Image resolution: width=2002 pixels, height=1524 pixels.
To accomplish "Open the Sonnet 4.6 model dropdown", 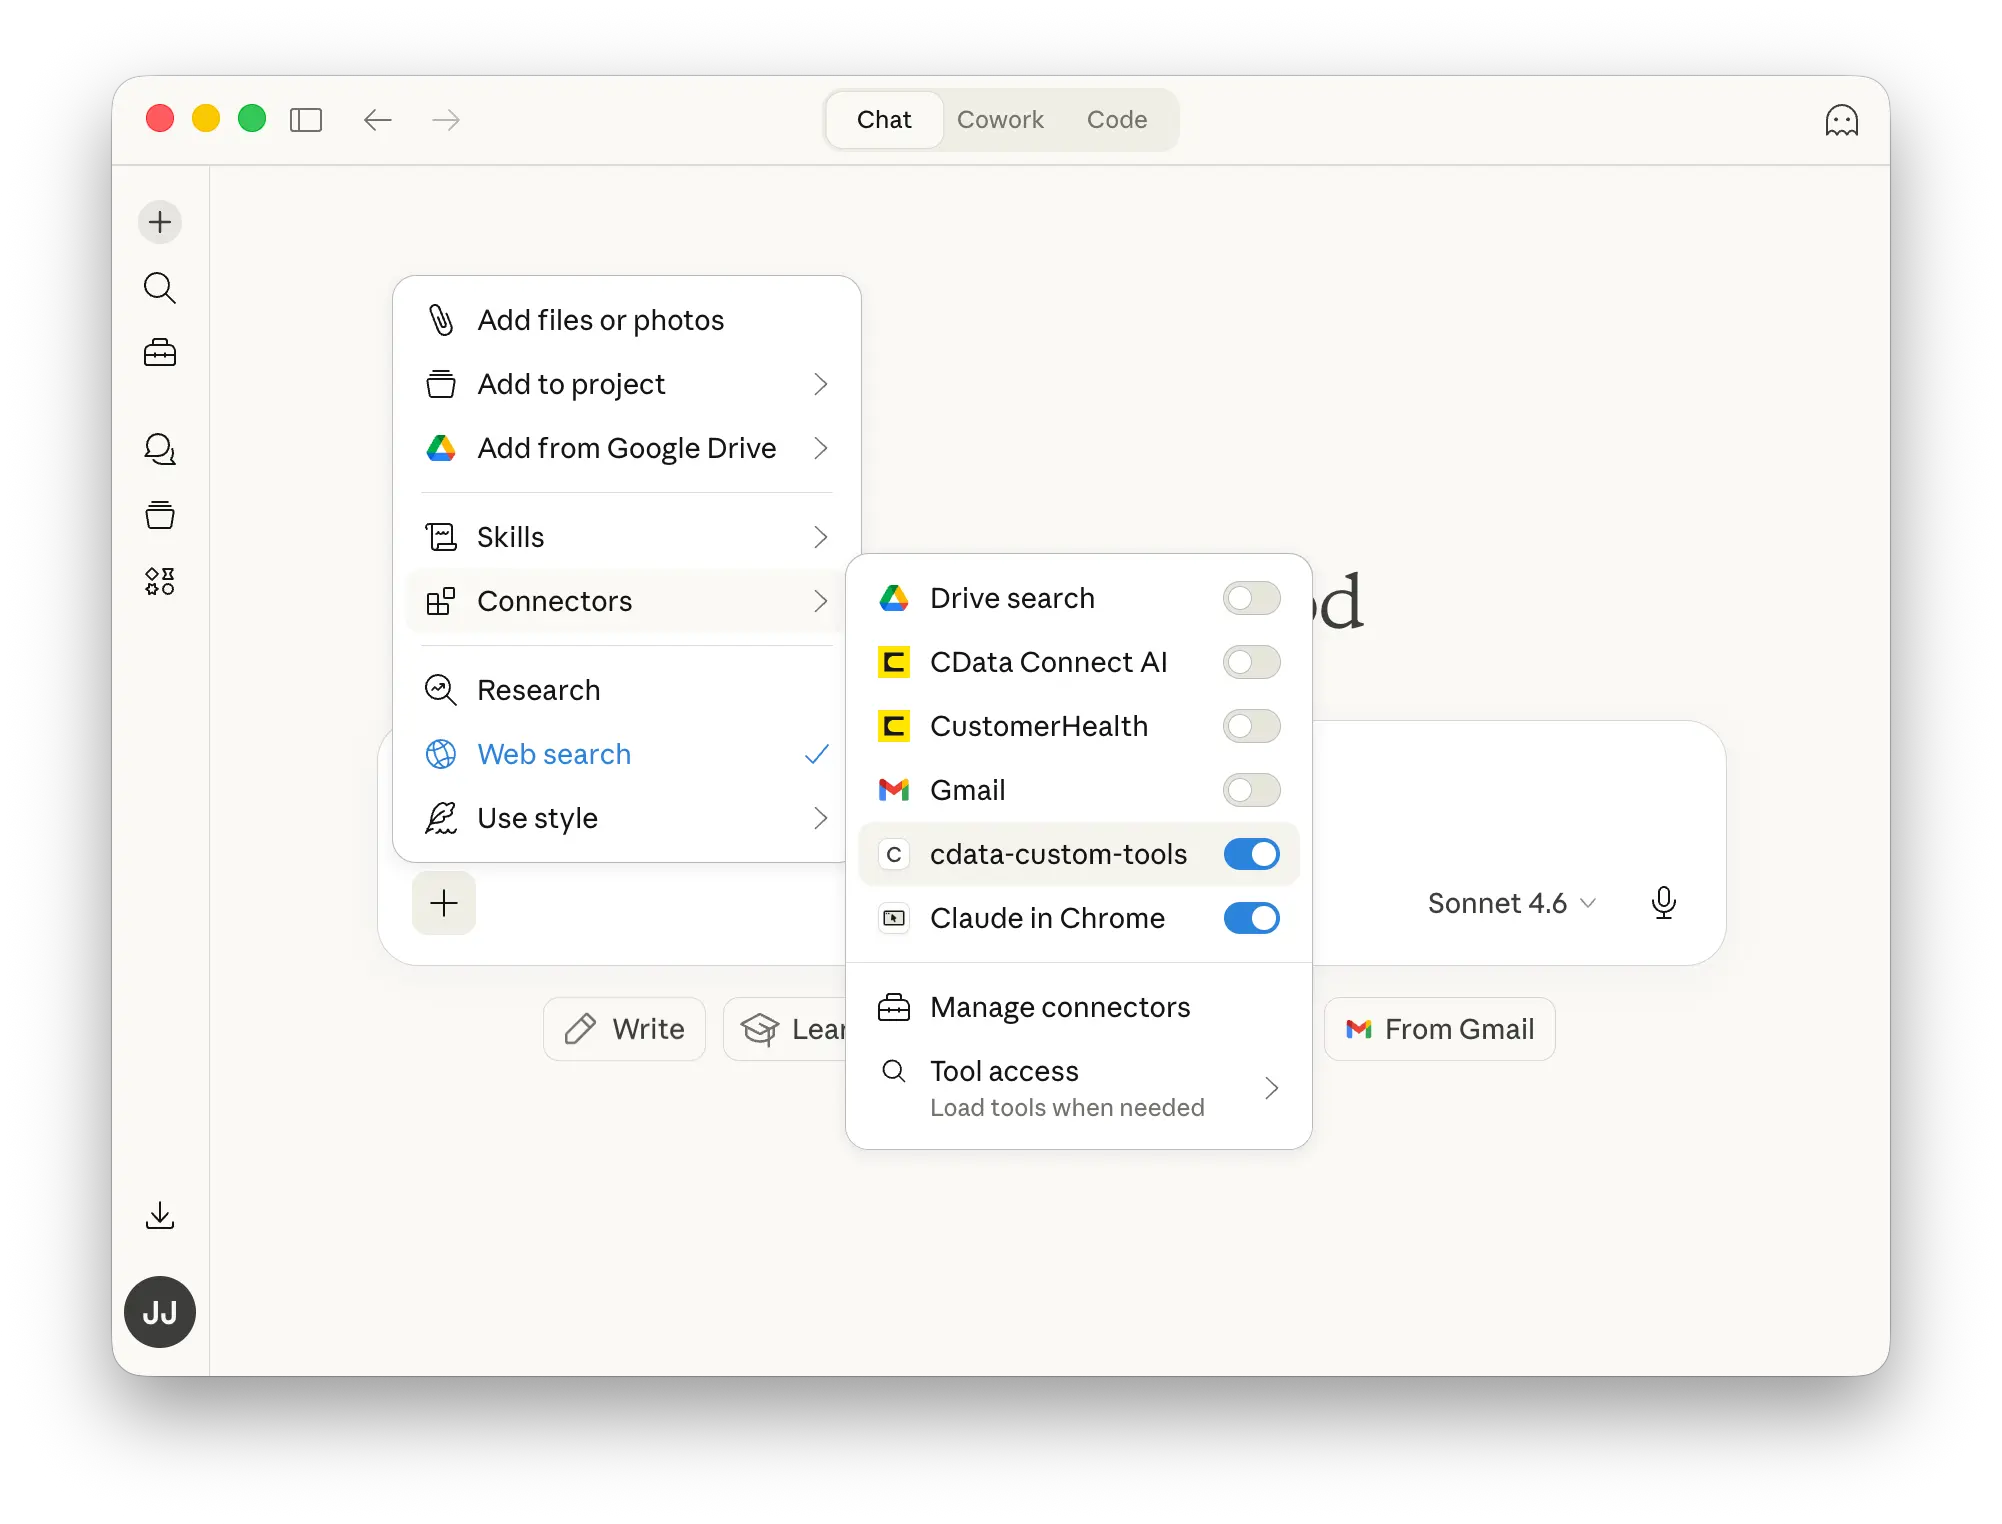I will tap(1510, 903).
